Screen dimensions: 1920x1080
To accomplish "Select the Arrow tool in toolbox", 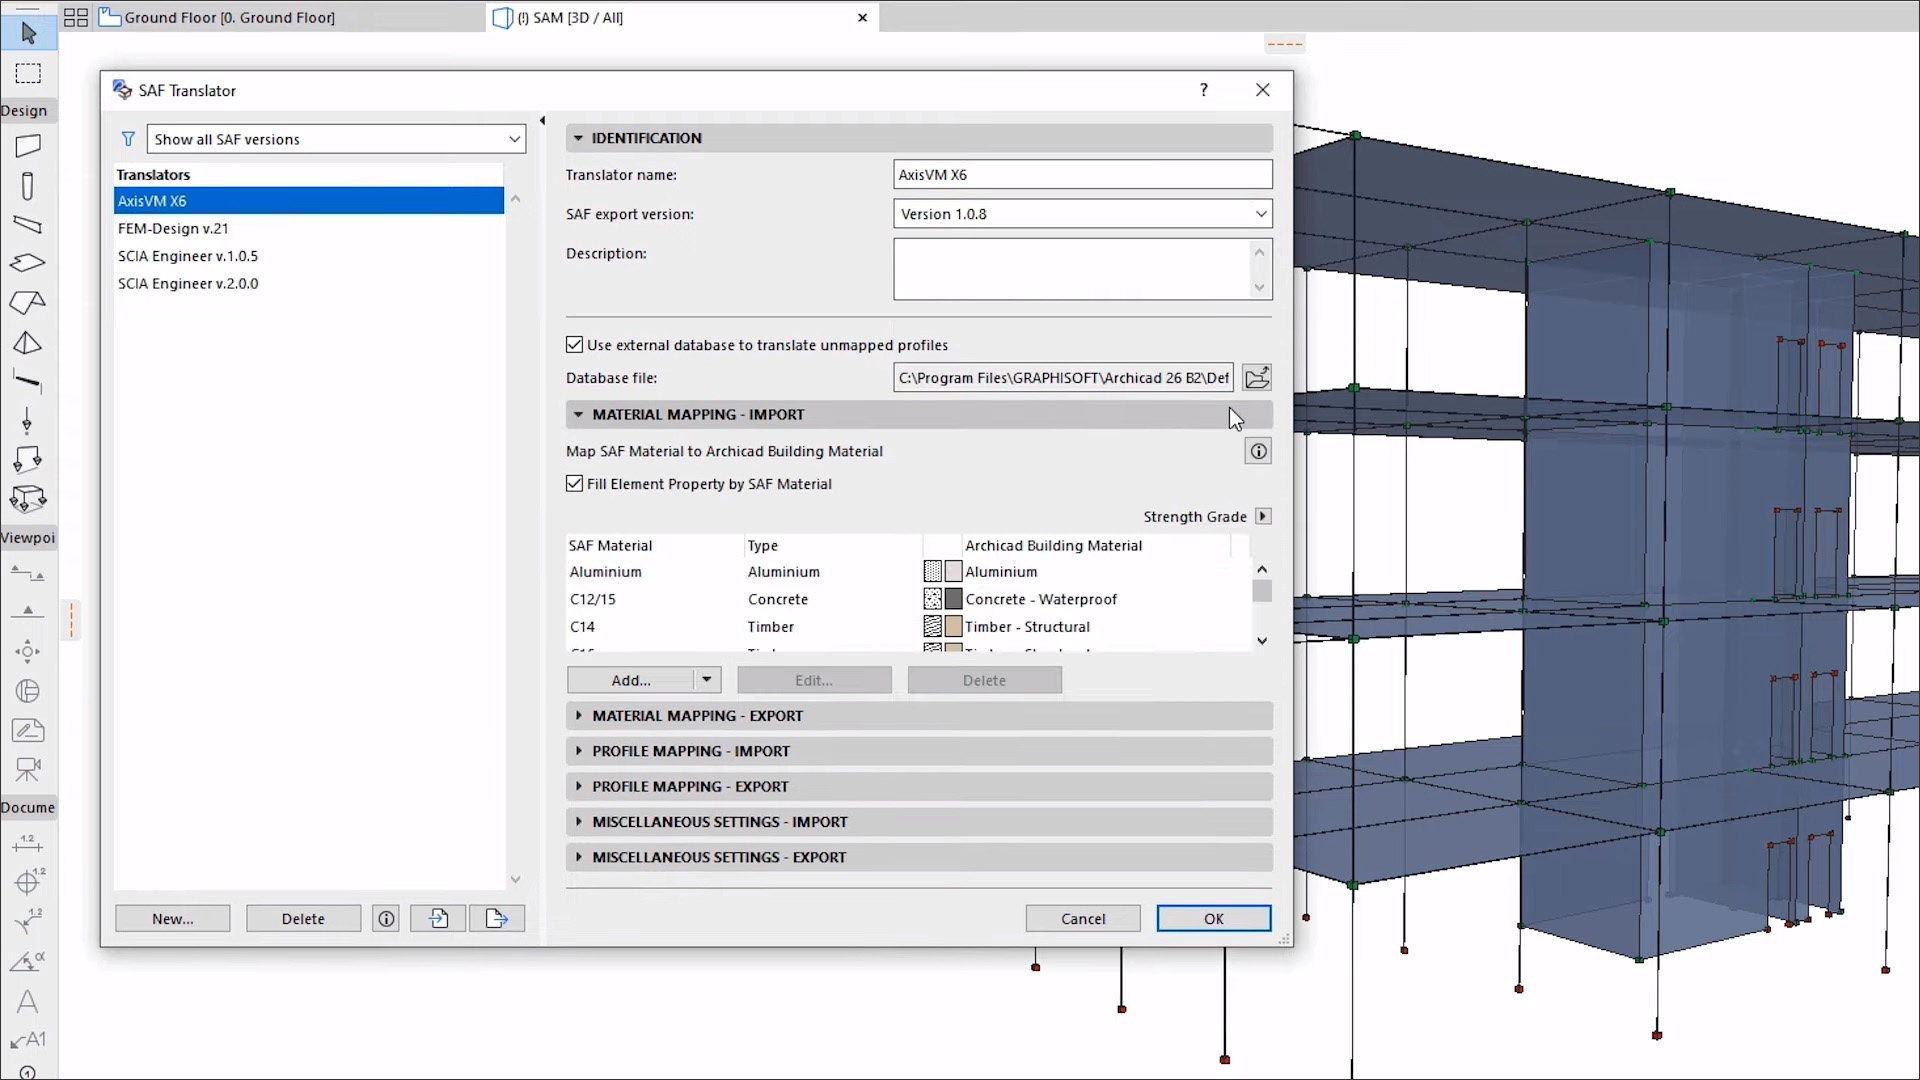I will click(x=28, y=33).
